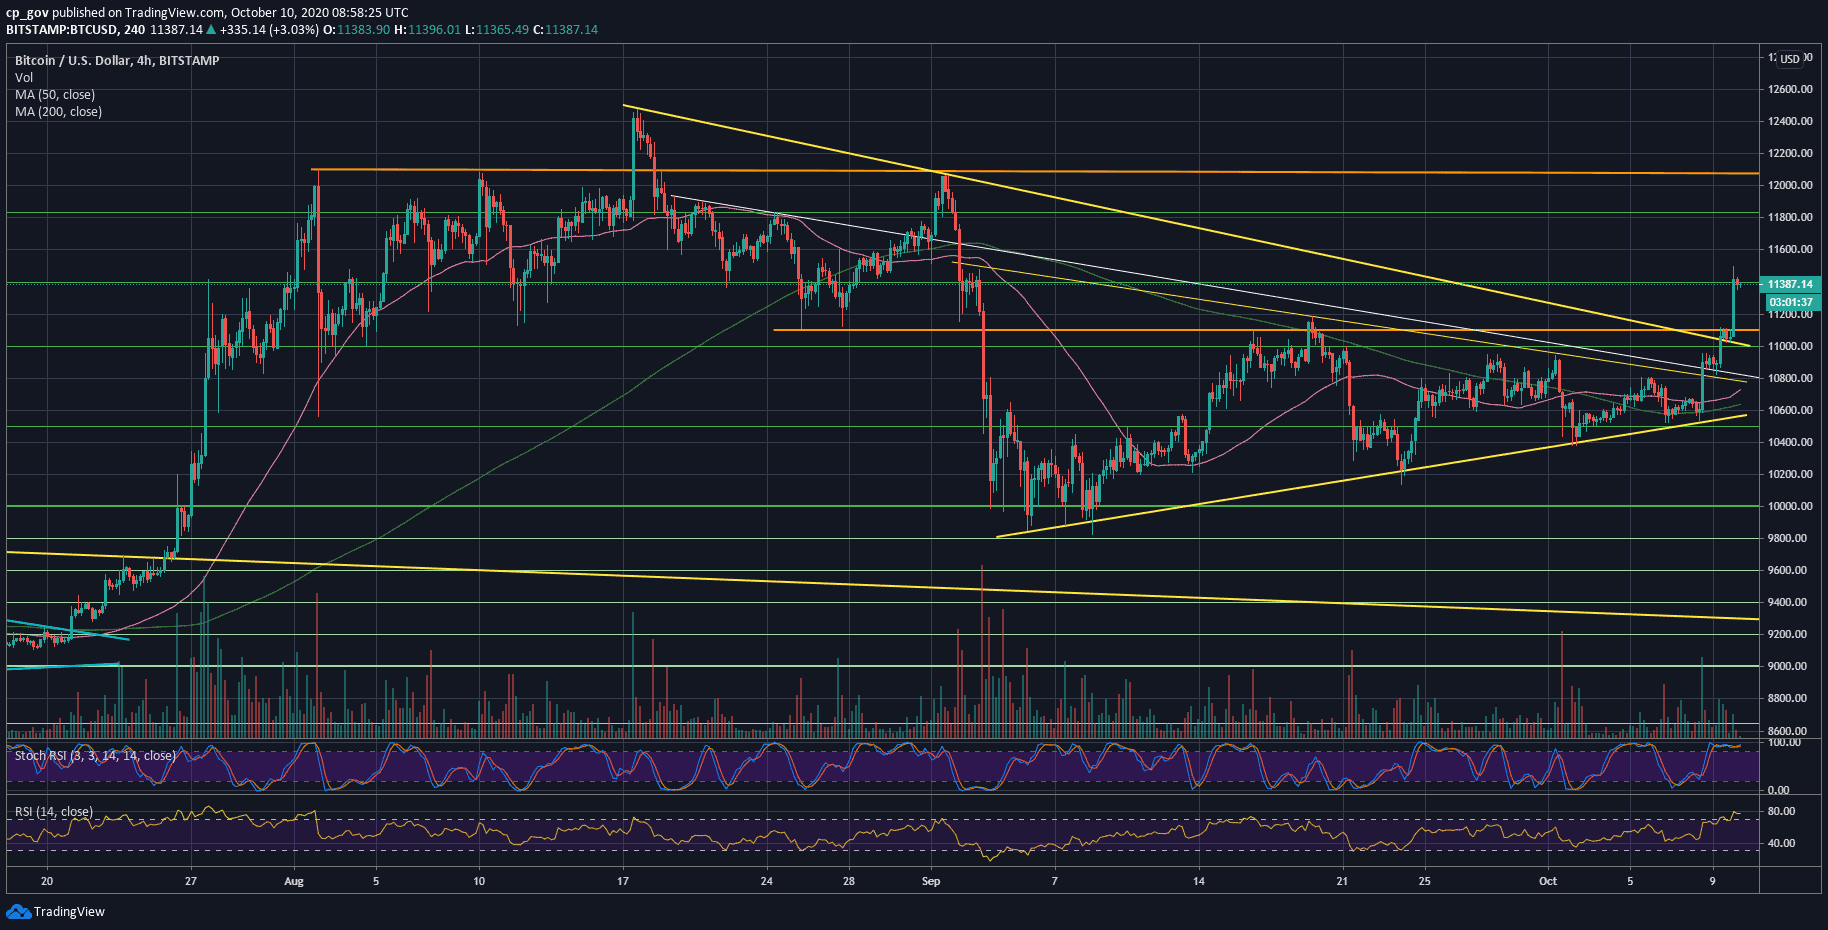Click the bar countdown timer 03:01:37
Image resolution: width=1828 pixels, height=930 pixels.
click(x=1790, y=302)
